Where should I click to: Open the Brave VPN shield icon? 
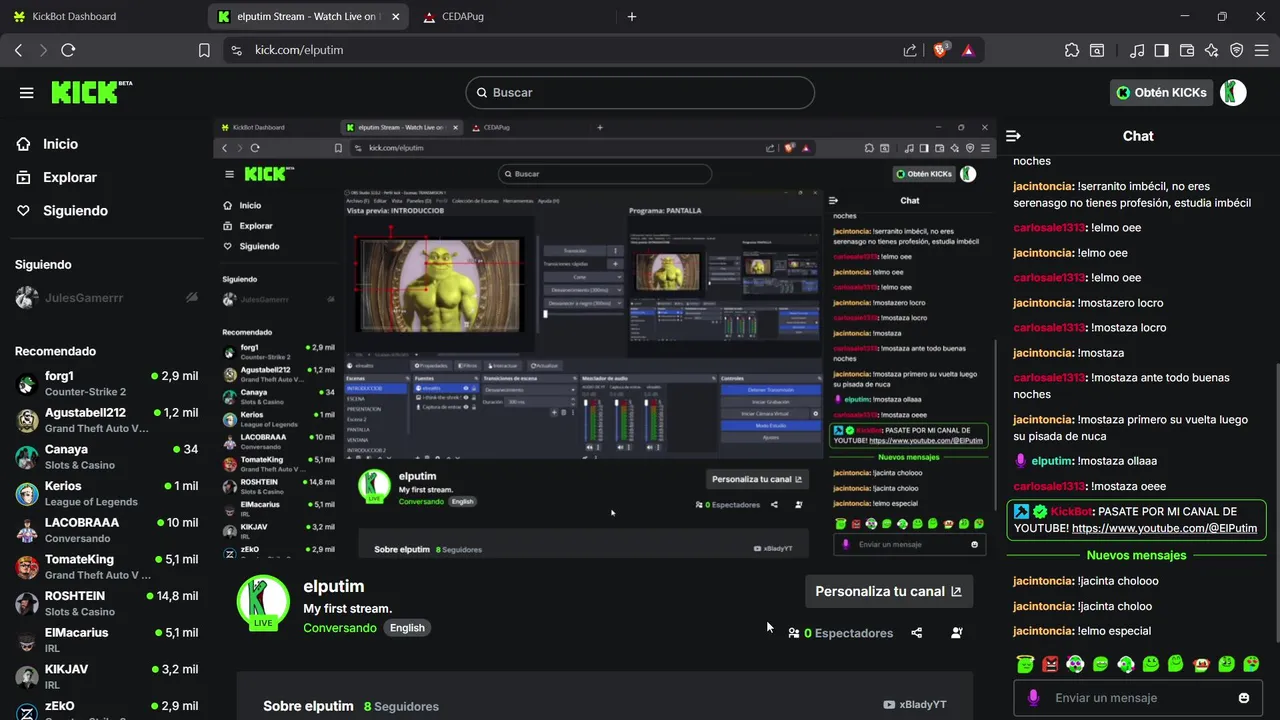pyautogui.click(x=1236, y=50)
